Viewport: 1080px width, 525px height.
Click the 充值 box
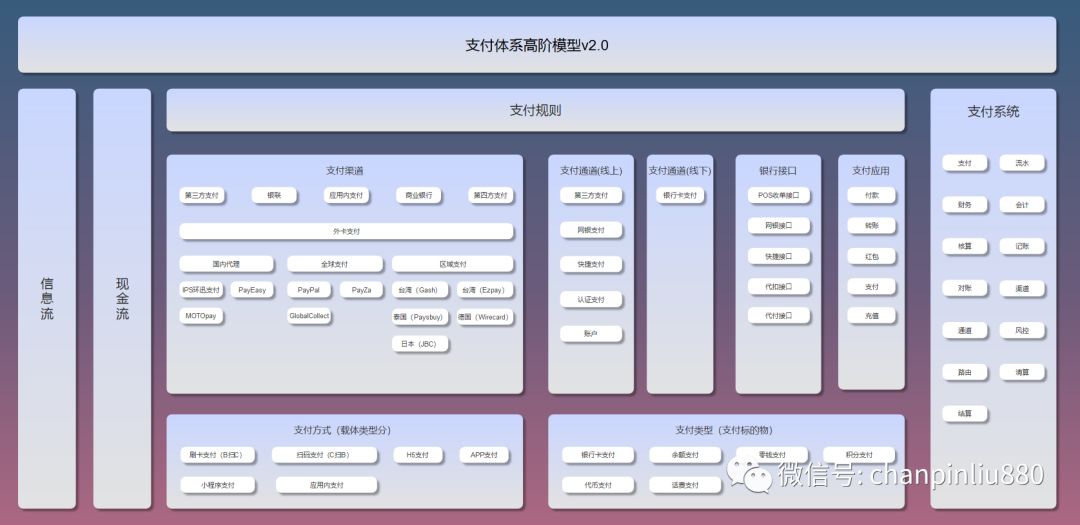(871, 315)
